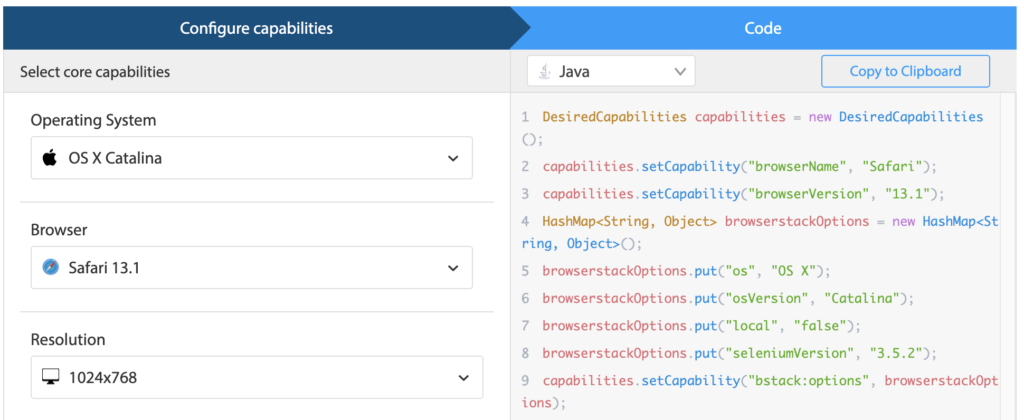The width and height of the screenshot is (1024, 420).
Task: Click the monitor icon in Resolution field
Action: point(50,377)
